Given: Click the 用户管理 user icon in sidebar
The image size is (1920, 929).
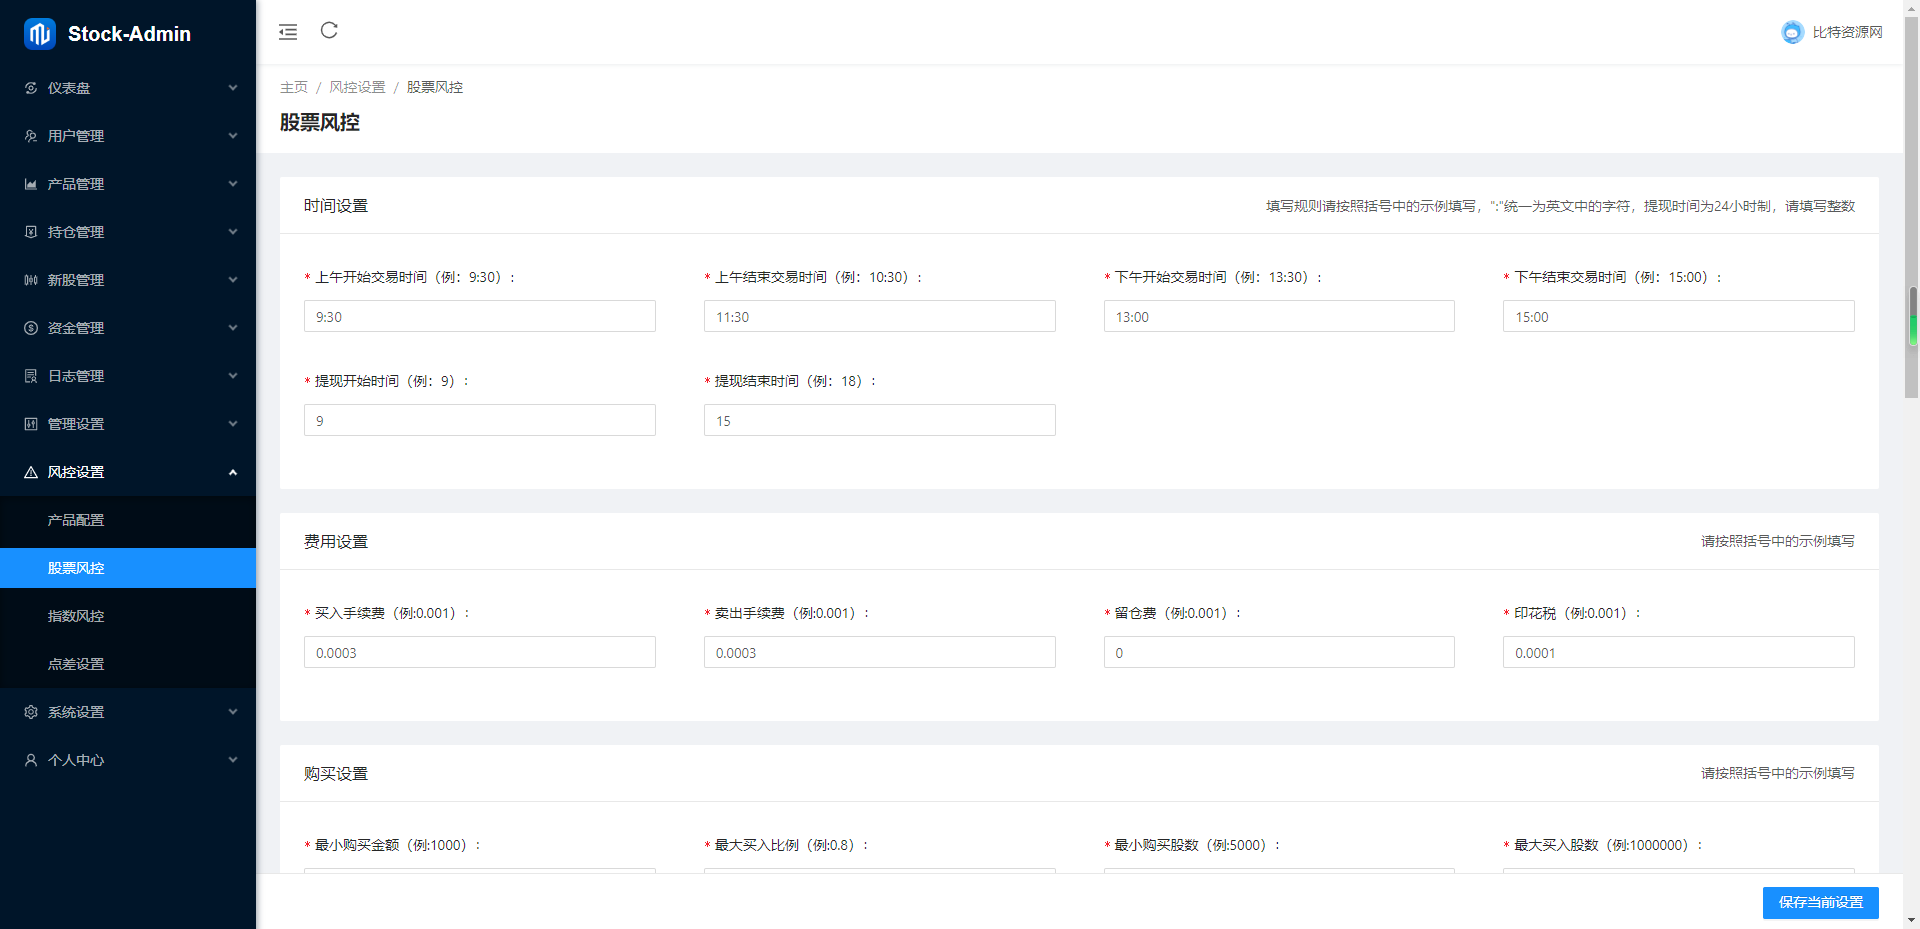Looking at the screenshot, I should 31,136.
